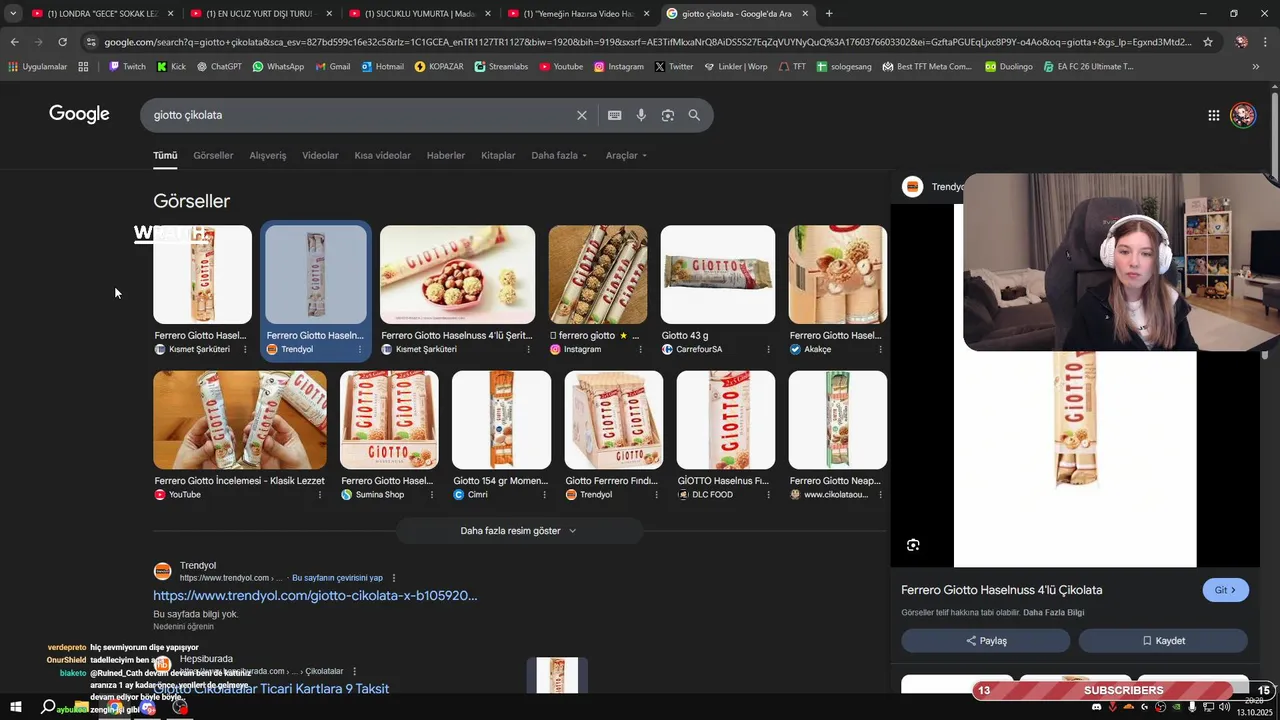Click the Git button in image preview
The height and width of the screenshot is (720, 1280).
coord(1225,590)
